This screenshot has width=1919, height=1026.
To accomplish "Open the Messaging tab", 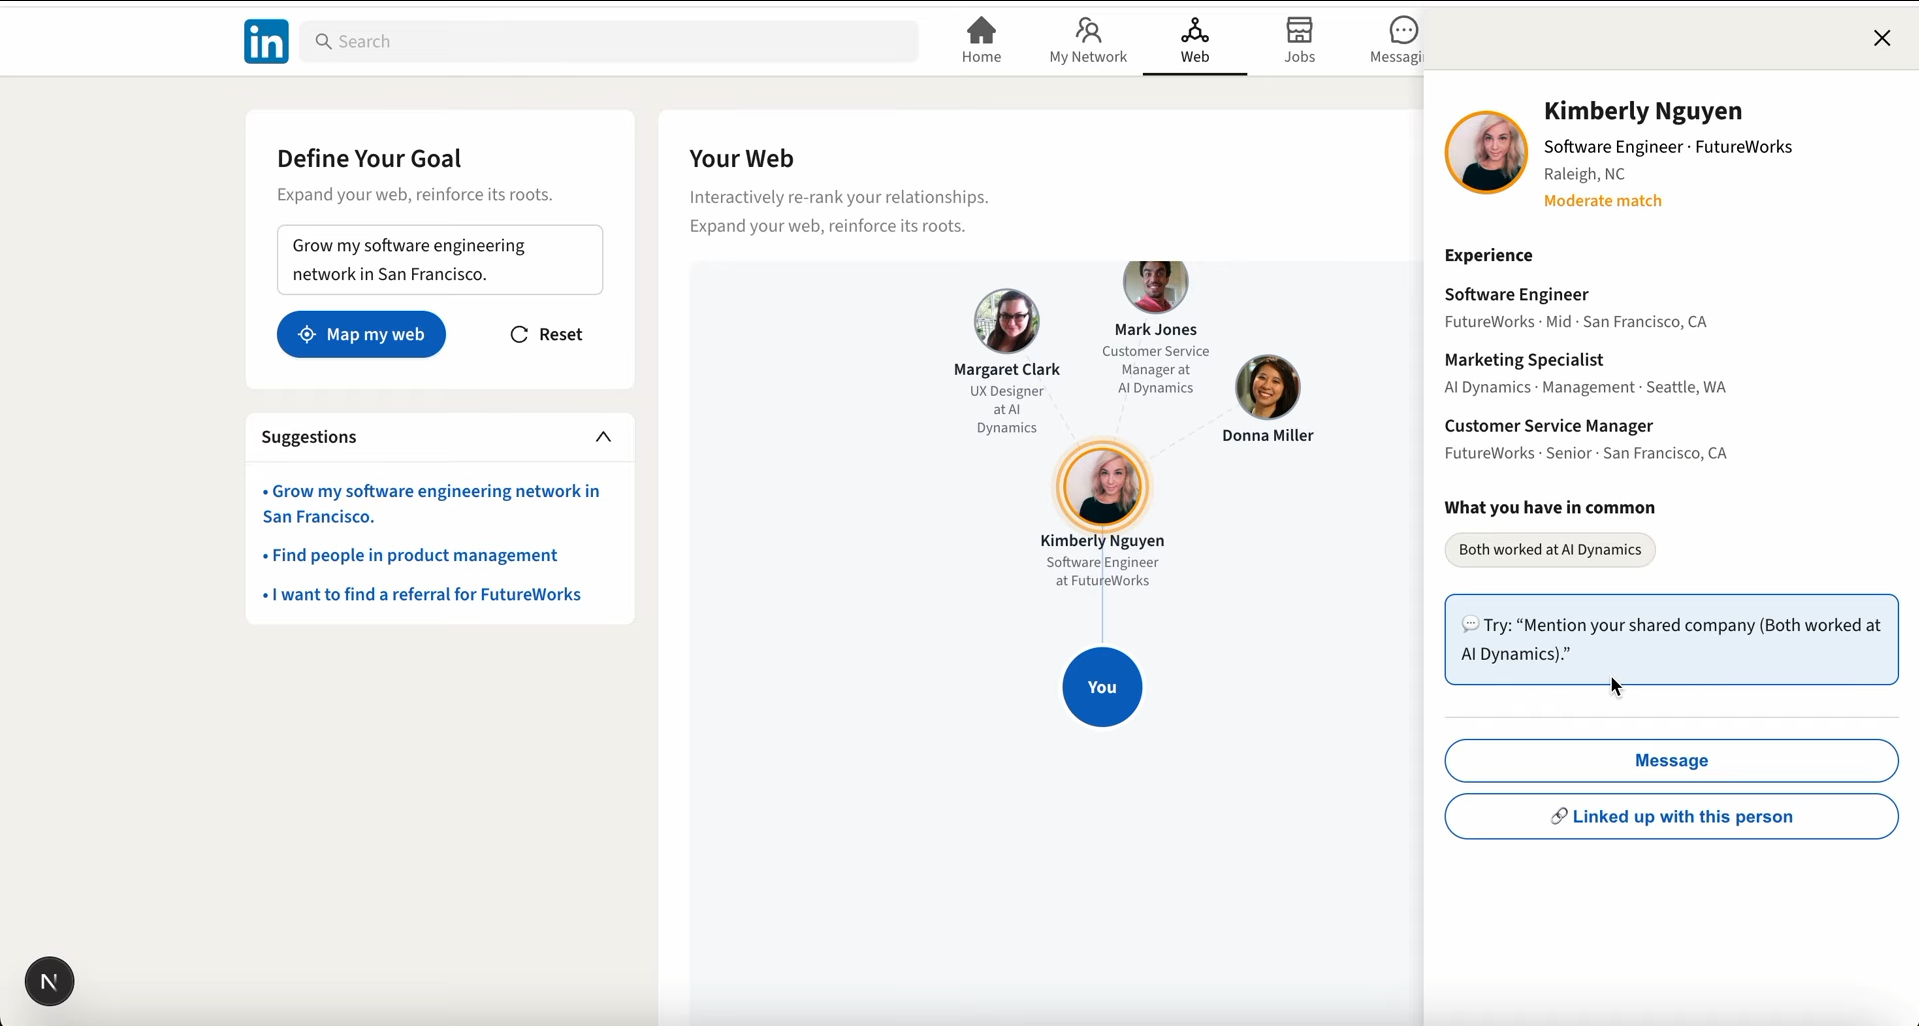I will 1398,41.
